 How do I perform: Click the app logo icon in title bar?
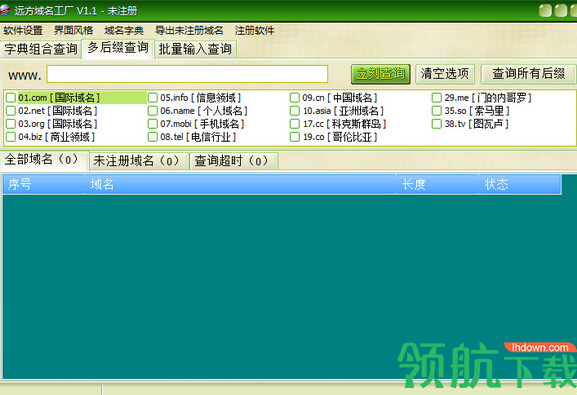tap(5, 10)
